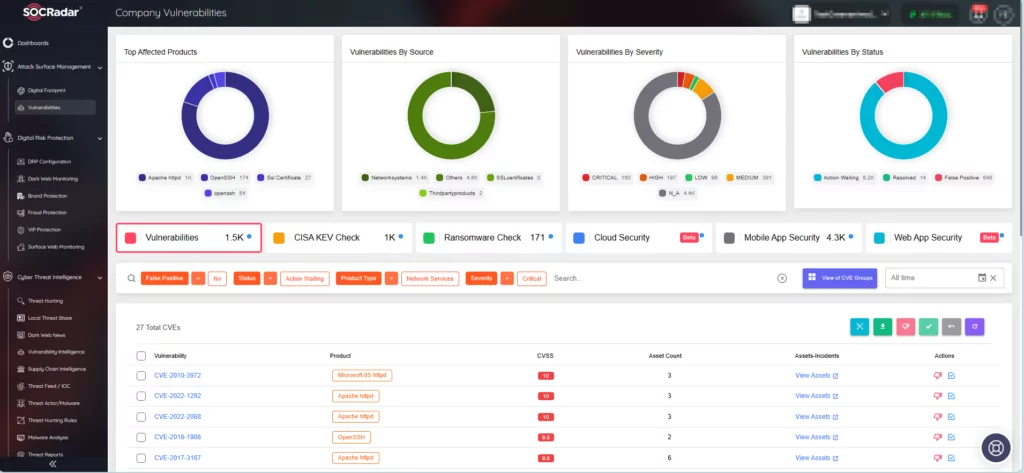Click the resolve checkbox icon for CVE-2017-3167
The height and width of the screenshot is (473, 1024).
[x=952, y=457]
